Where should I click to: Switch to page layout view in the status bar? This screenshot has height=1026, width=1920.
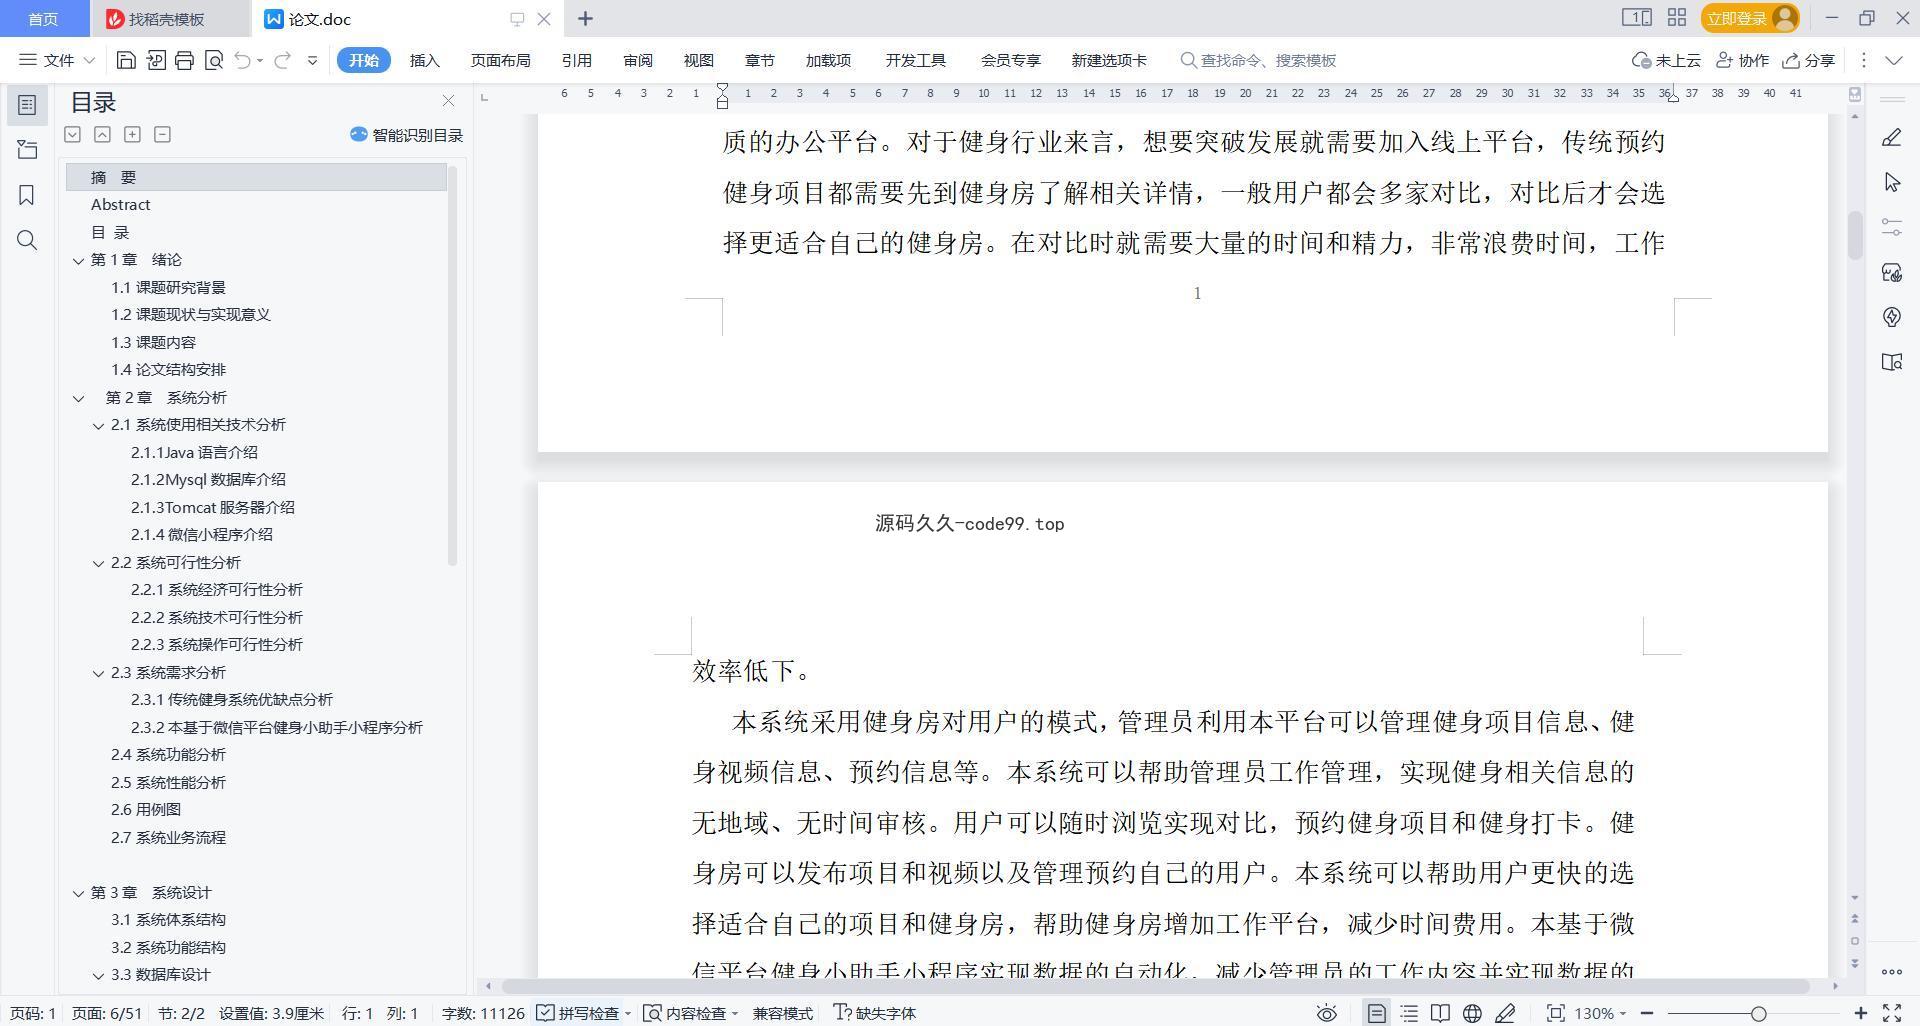[x=1376, y=1013]
